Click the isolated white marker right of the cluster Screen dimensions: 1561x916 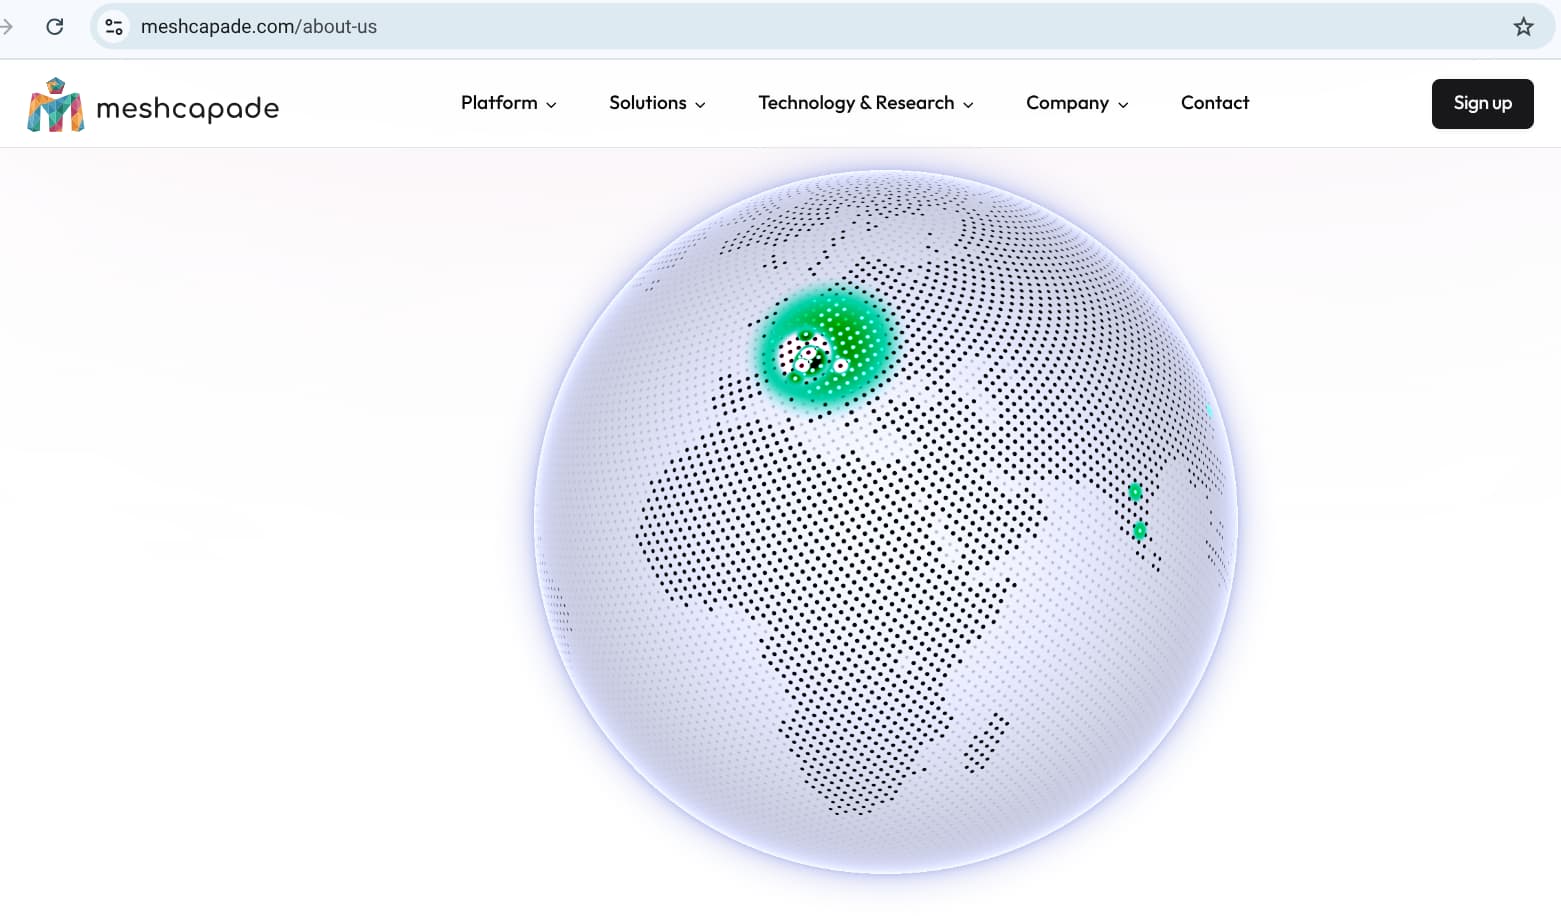pyautogui.click(x=841, y=366)
